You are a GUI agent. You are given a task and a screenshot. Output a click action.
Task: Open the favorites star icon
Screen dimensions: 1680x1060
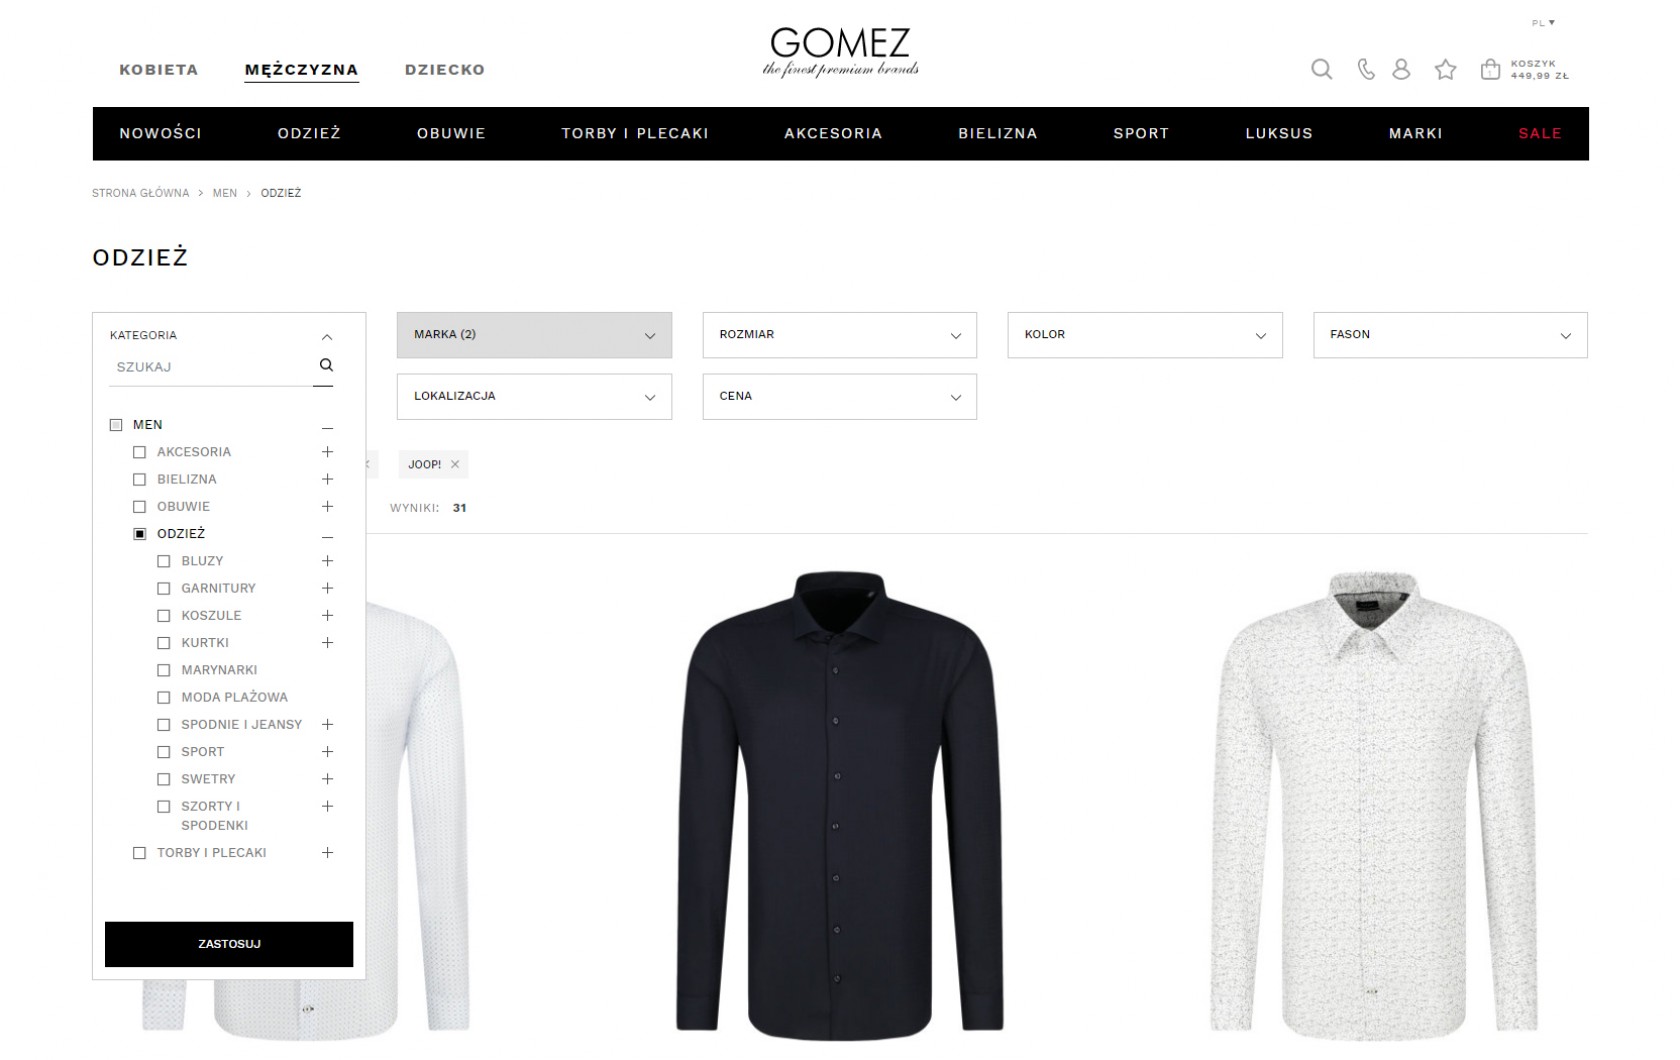tap(1445, 69)
